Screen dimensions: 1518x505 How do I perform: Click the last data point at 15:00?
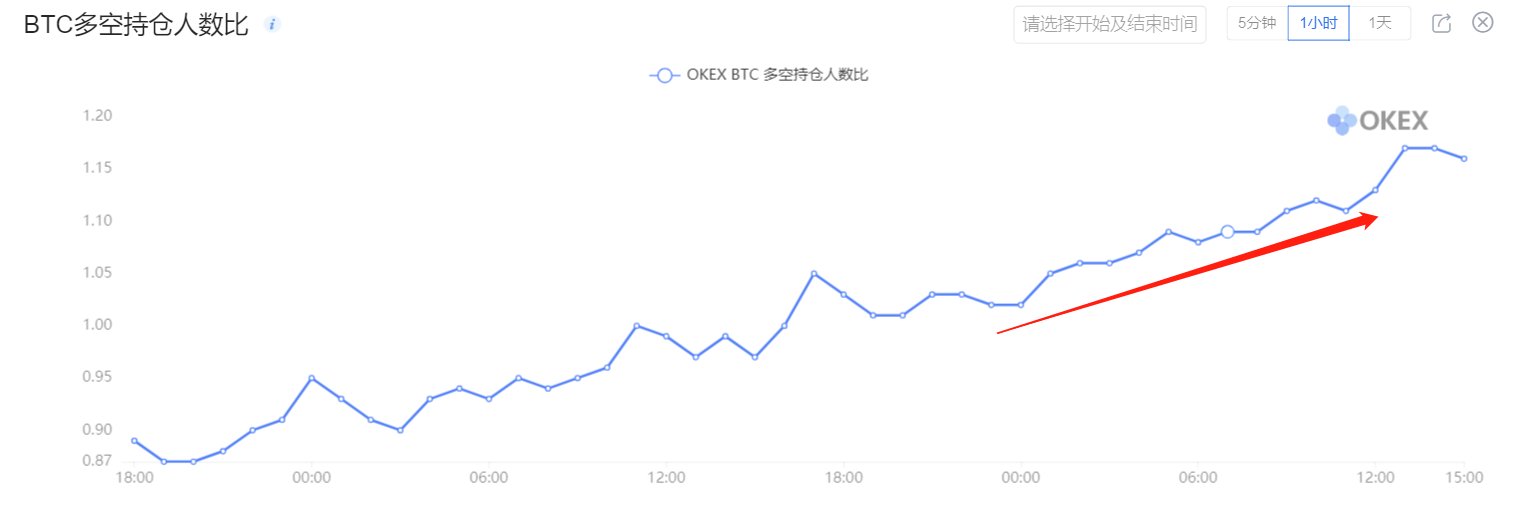tap(1464, 158)
